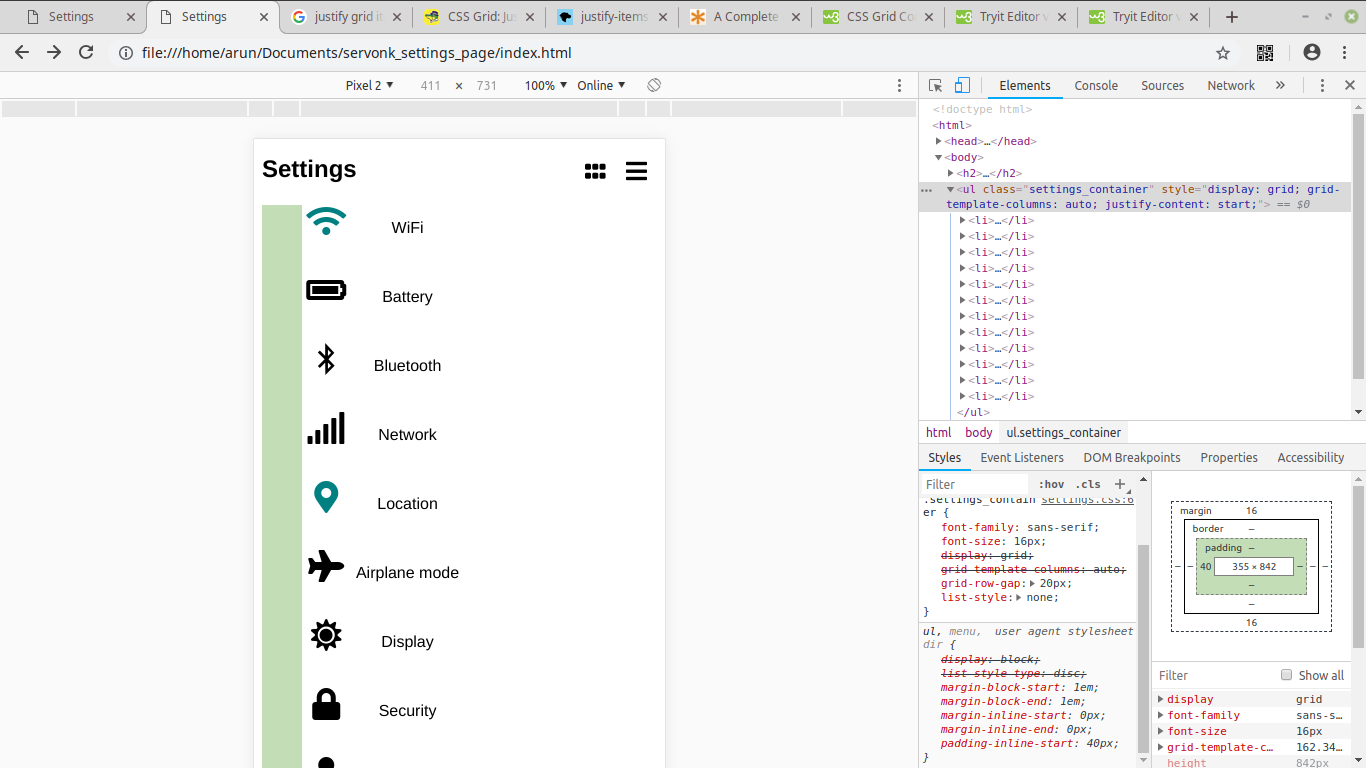
Task: Reload the current page
Action: (x=86, y=53)
